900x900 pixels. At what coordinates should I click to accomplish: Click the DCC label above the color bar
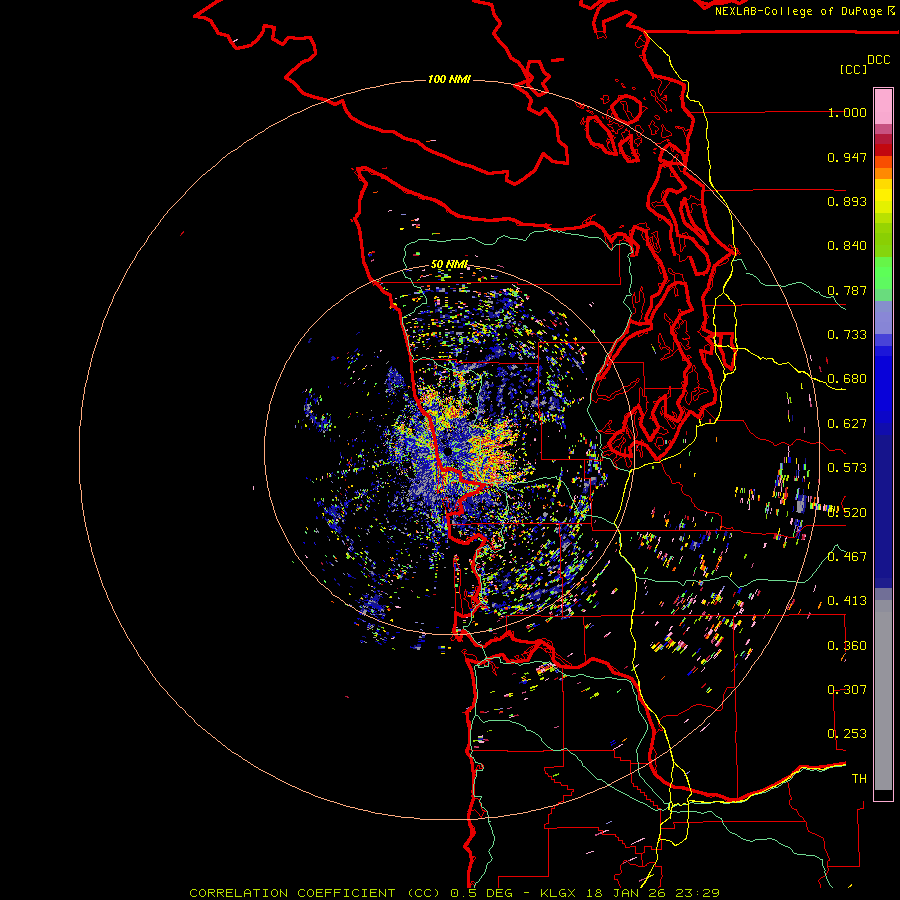pos(878,60)
